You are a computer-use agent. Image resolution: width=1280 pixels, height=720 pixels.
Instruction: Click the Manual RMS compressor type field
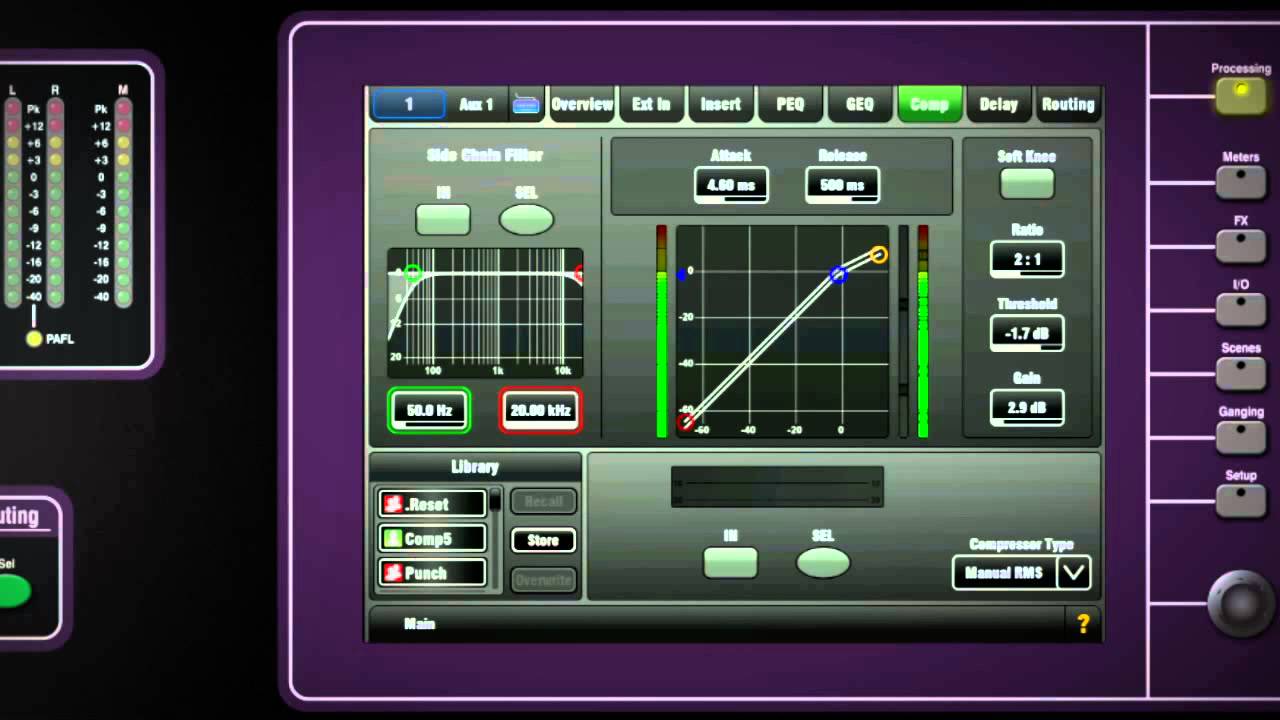click(1004, 573)
